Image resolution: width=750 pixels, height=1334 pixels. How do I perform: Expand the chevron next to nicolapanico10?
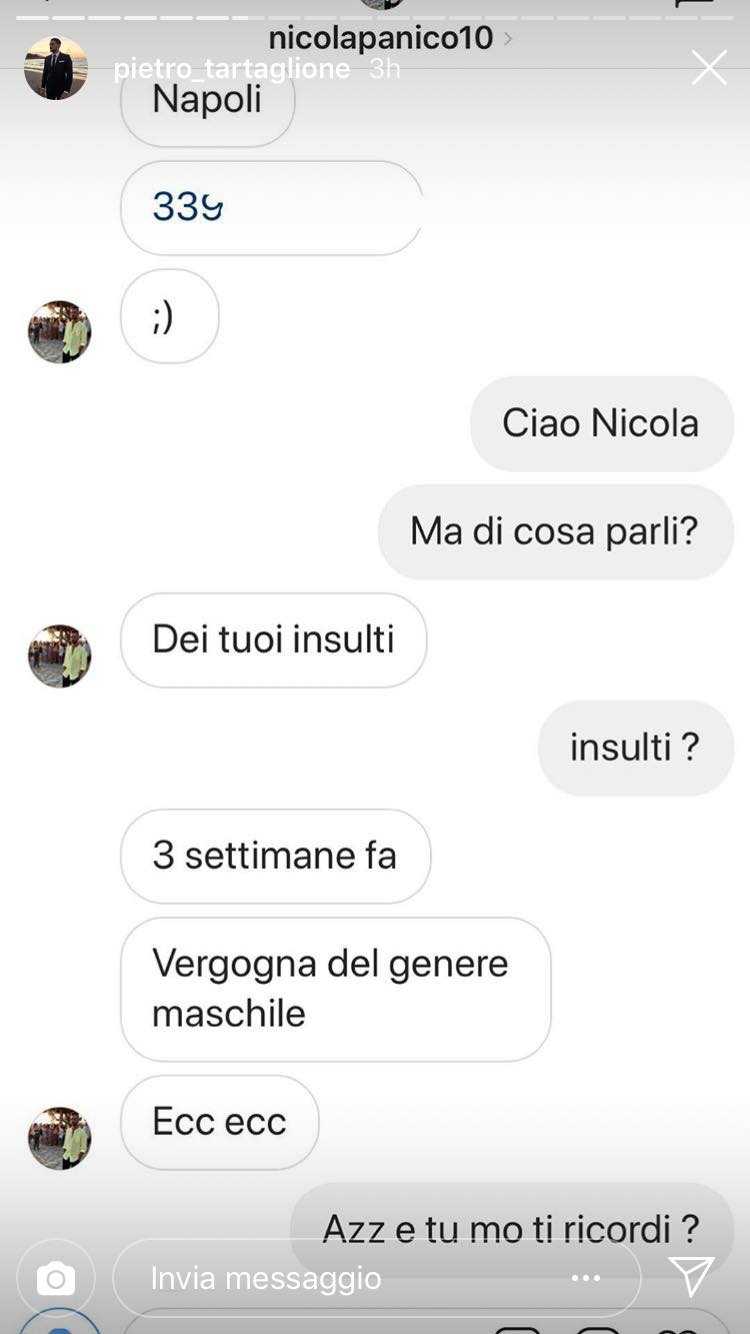(508, 39)
